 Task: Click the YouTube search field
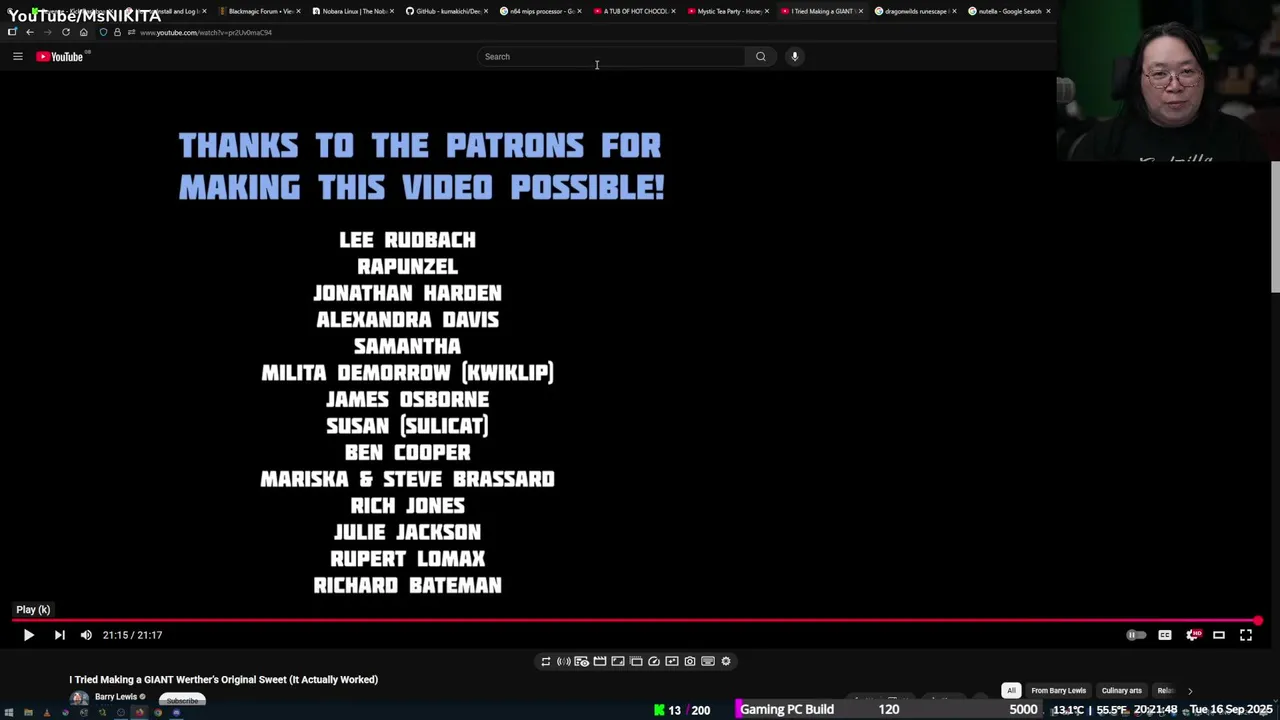tap(610, 56)
